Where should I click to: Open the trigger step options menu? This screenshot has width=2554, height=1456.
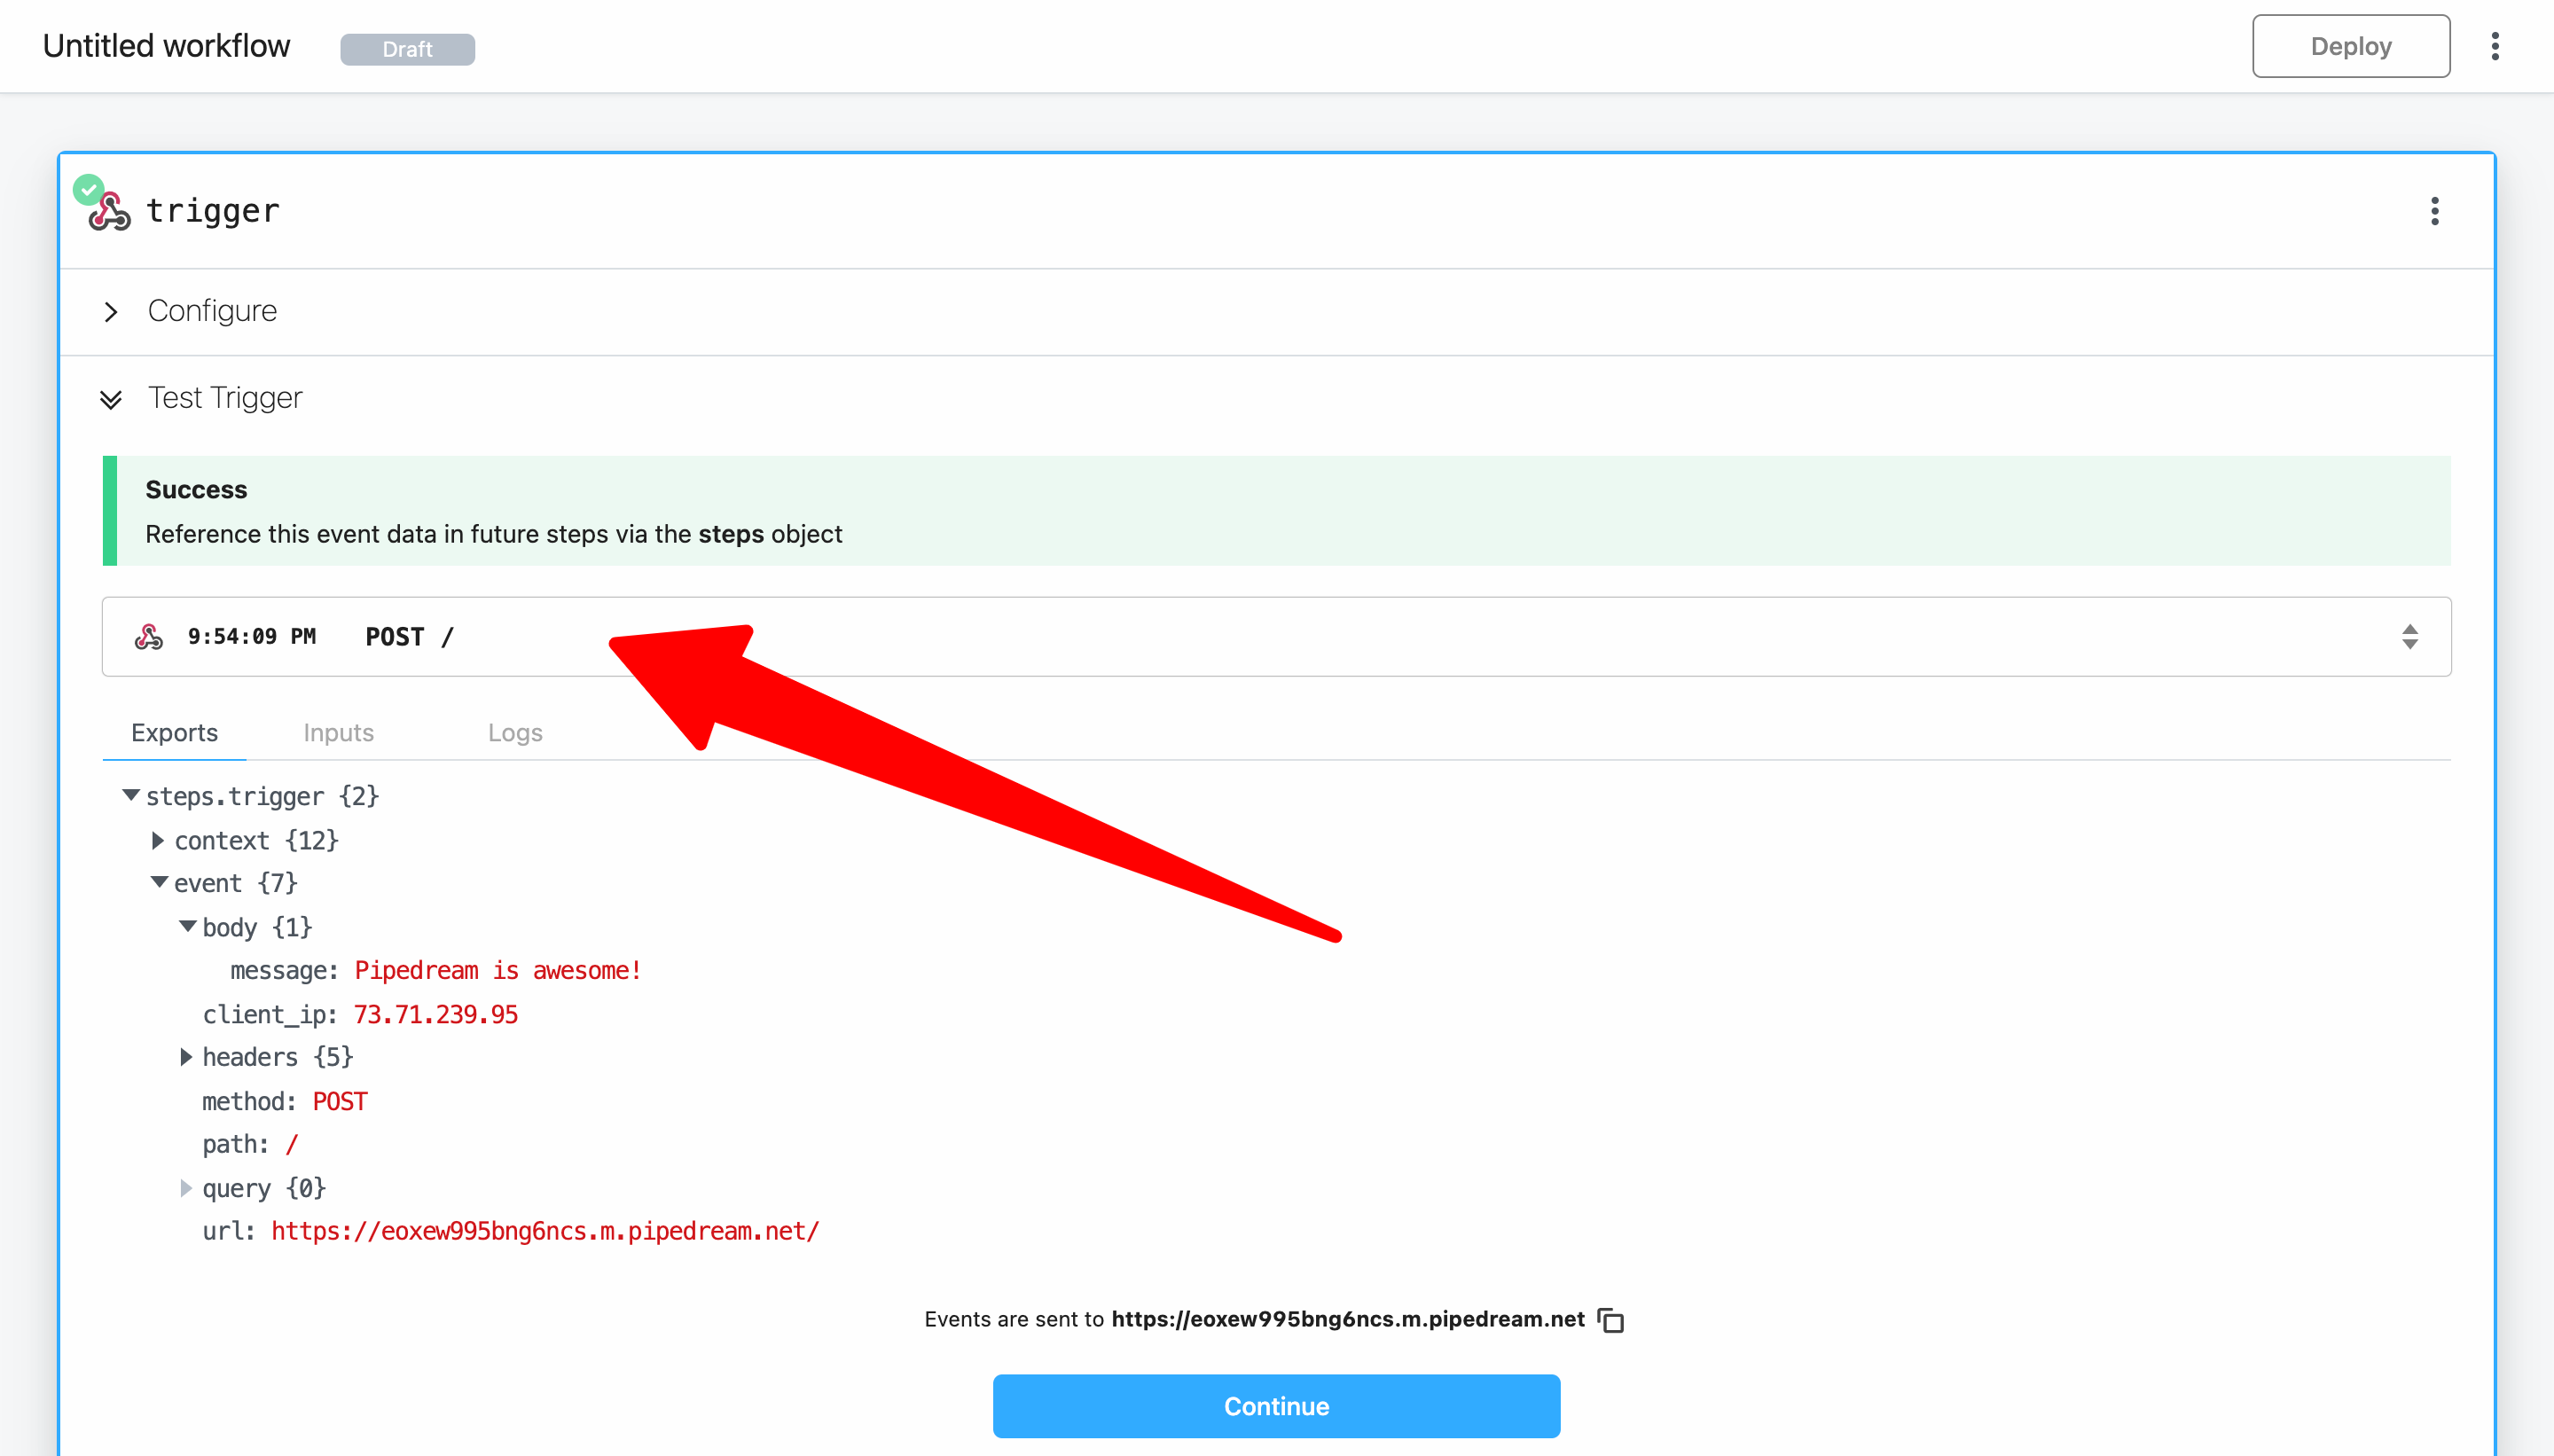tap(2434, 211)
